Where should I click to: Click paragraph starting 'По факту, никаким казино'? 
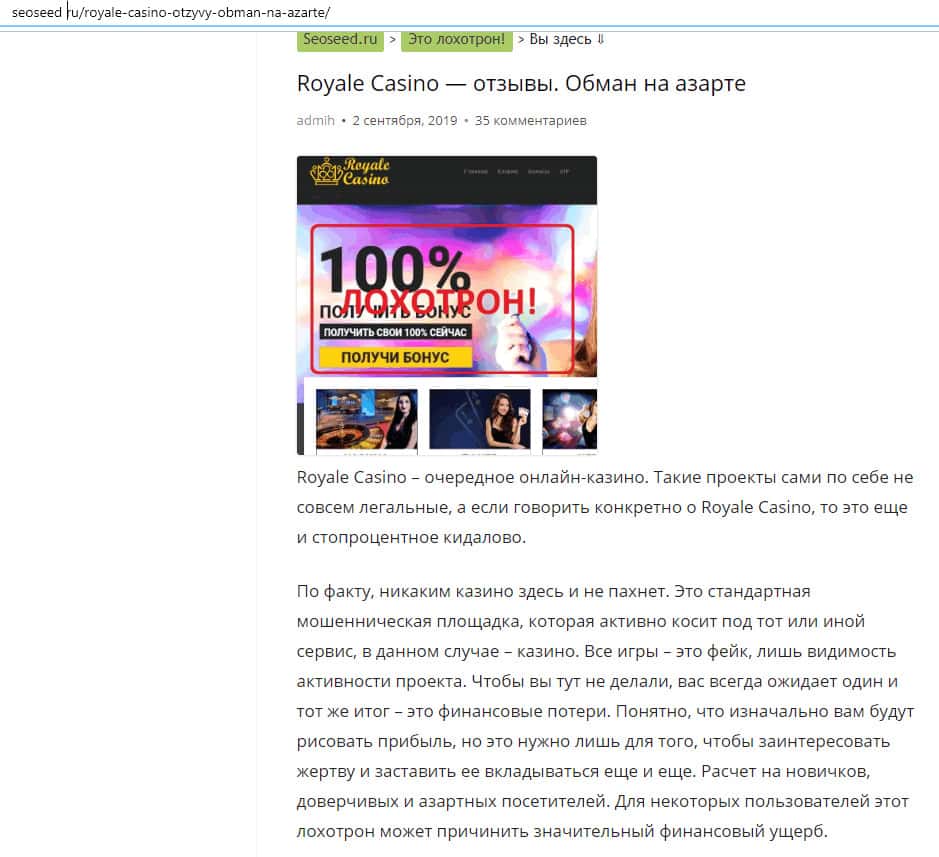(605, 711)
